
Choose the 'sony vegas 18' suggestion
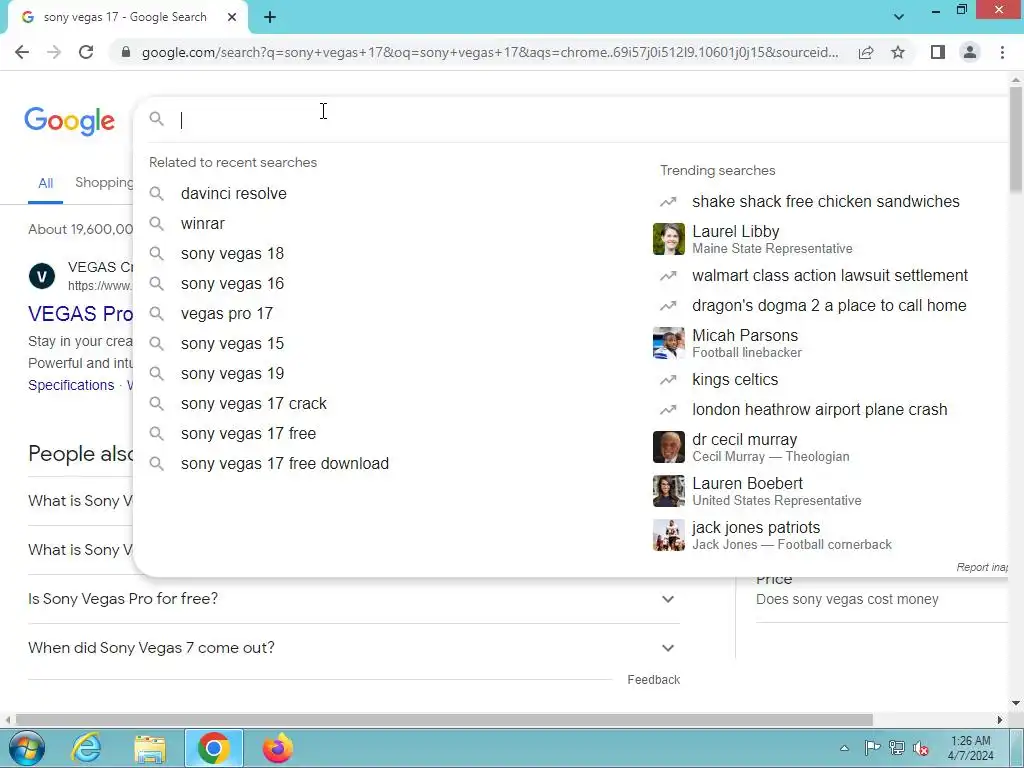(232, 253)
